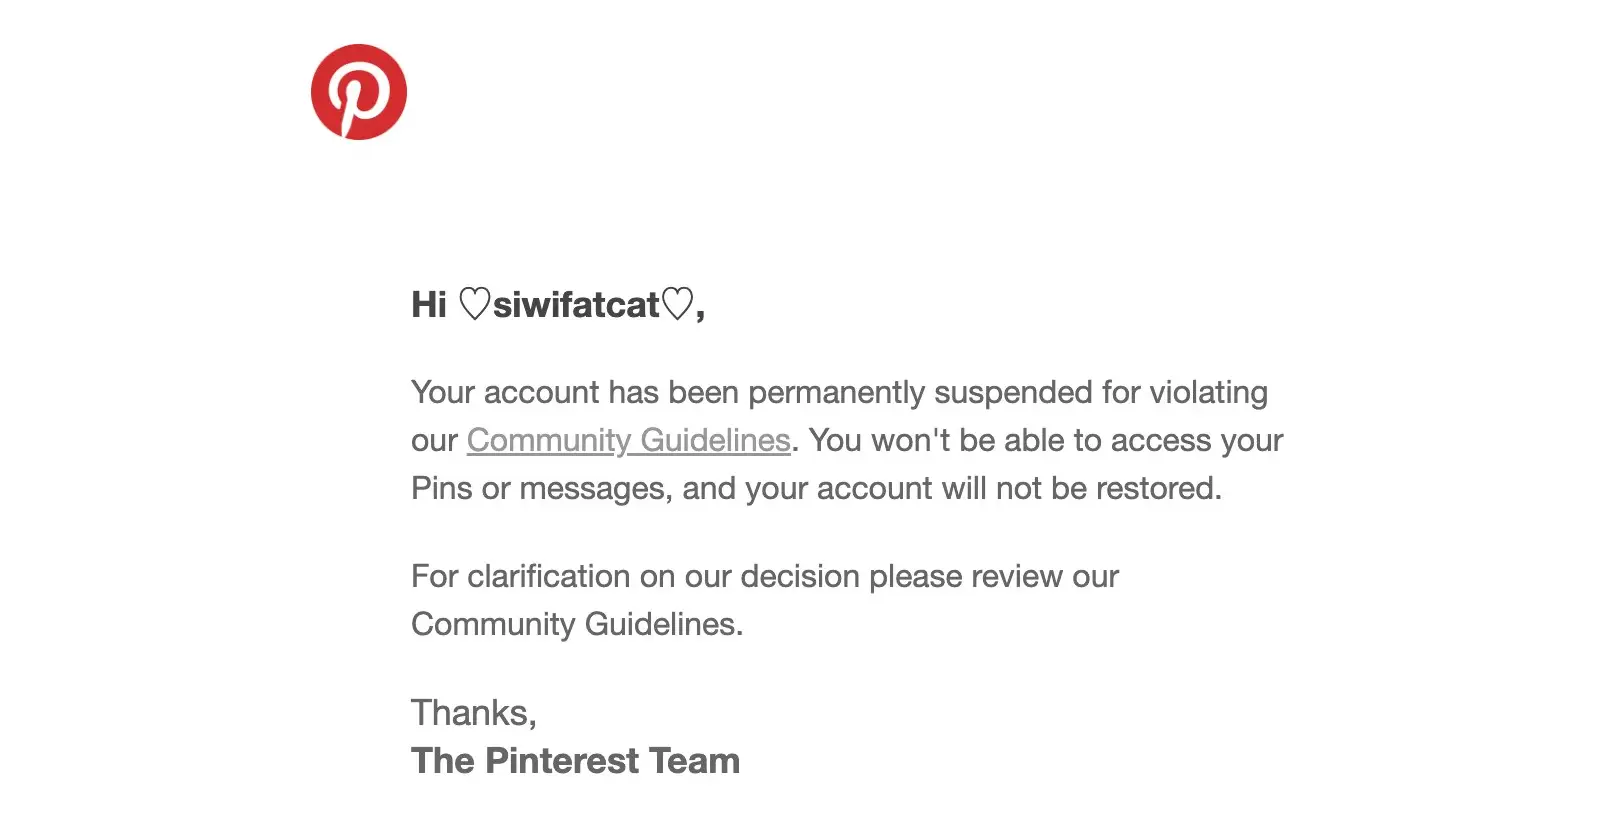Click the word "Hi" in the greeting
This screenshot has width=1600, height=840.
[428, 305]
